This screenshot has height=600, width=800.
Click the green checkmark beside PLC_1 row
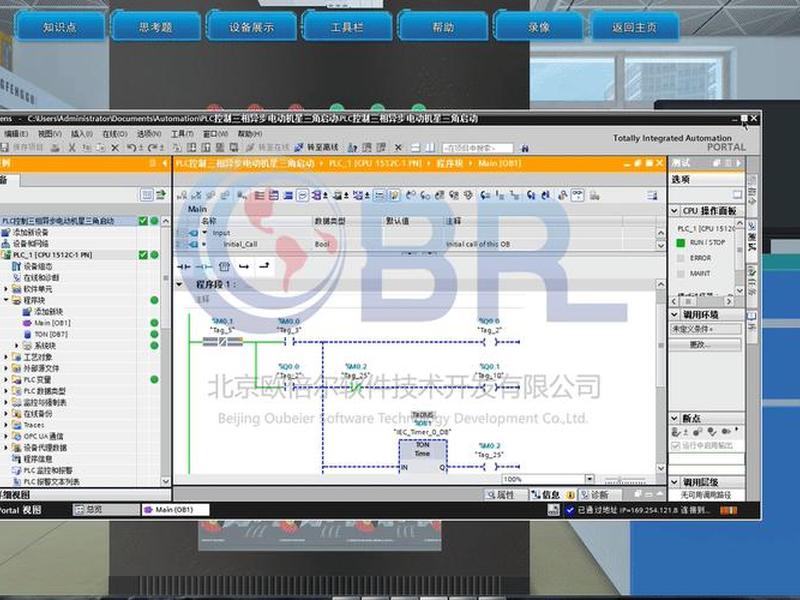143,255
